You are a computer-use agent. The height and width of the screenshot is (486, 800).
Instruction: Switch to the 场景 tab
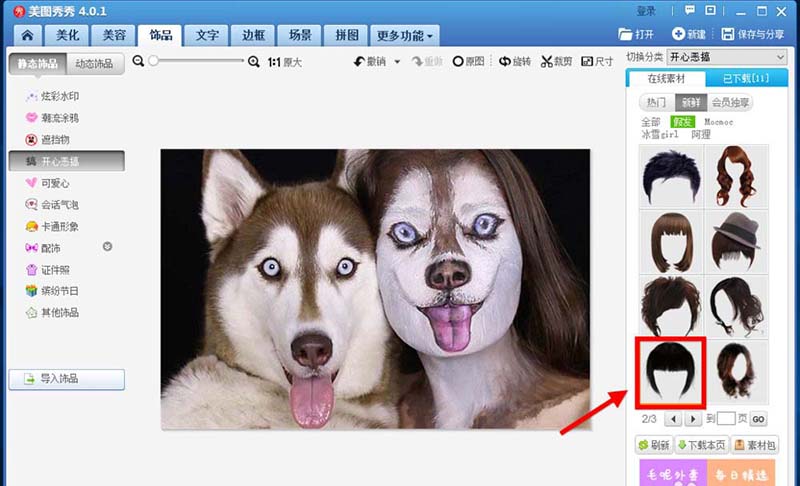(300, 35)
